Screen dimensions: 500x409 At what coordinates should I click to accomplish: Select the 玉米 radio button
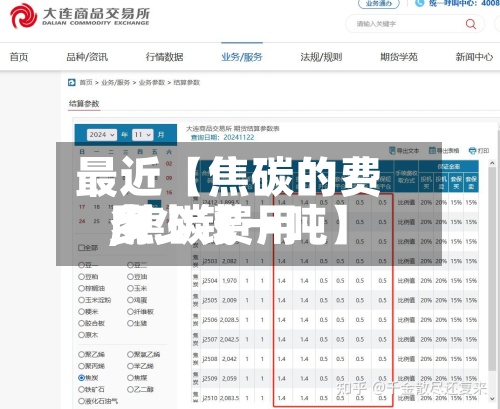coord(130,288)
